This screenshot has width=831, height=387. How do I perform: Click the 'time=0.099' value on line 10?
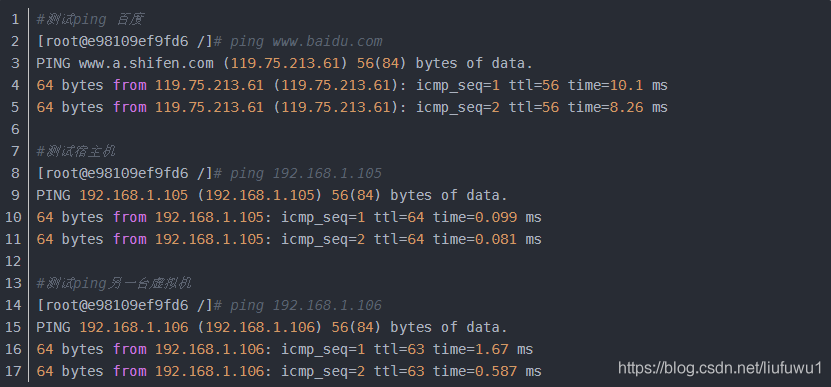(x=474, y=217)
